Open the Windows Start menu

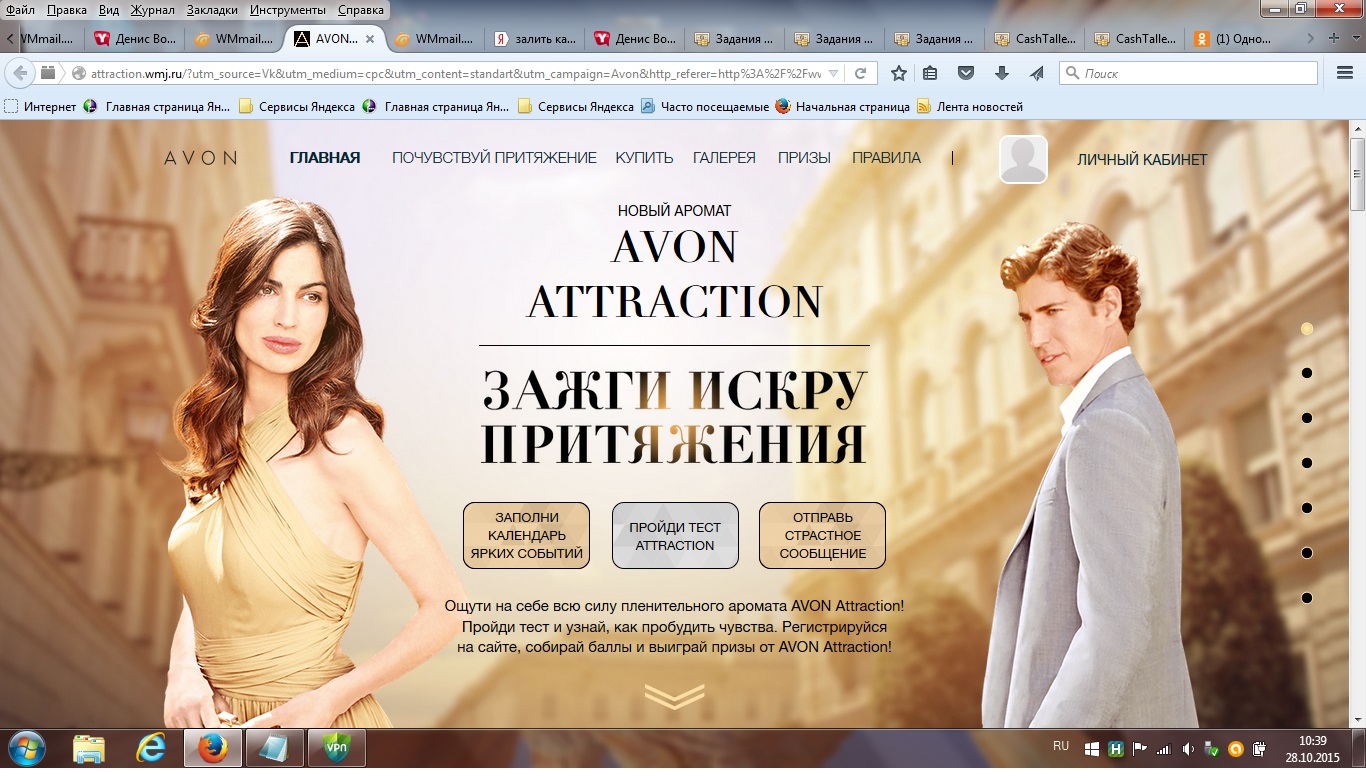[x=27, y=748]
